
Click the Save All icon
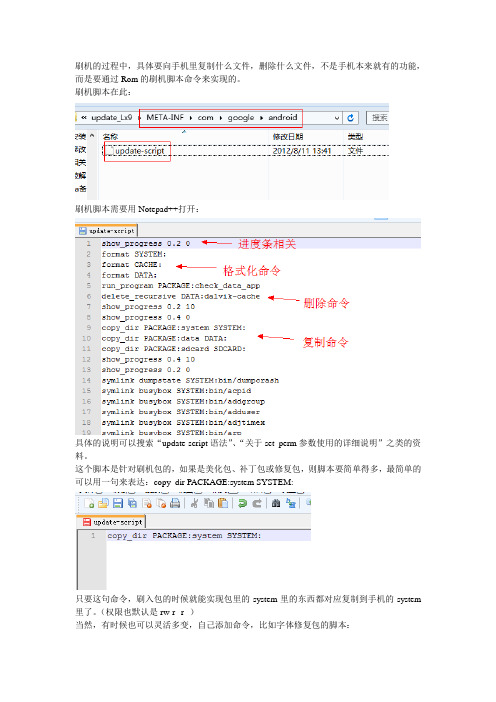pos(132,503)
